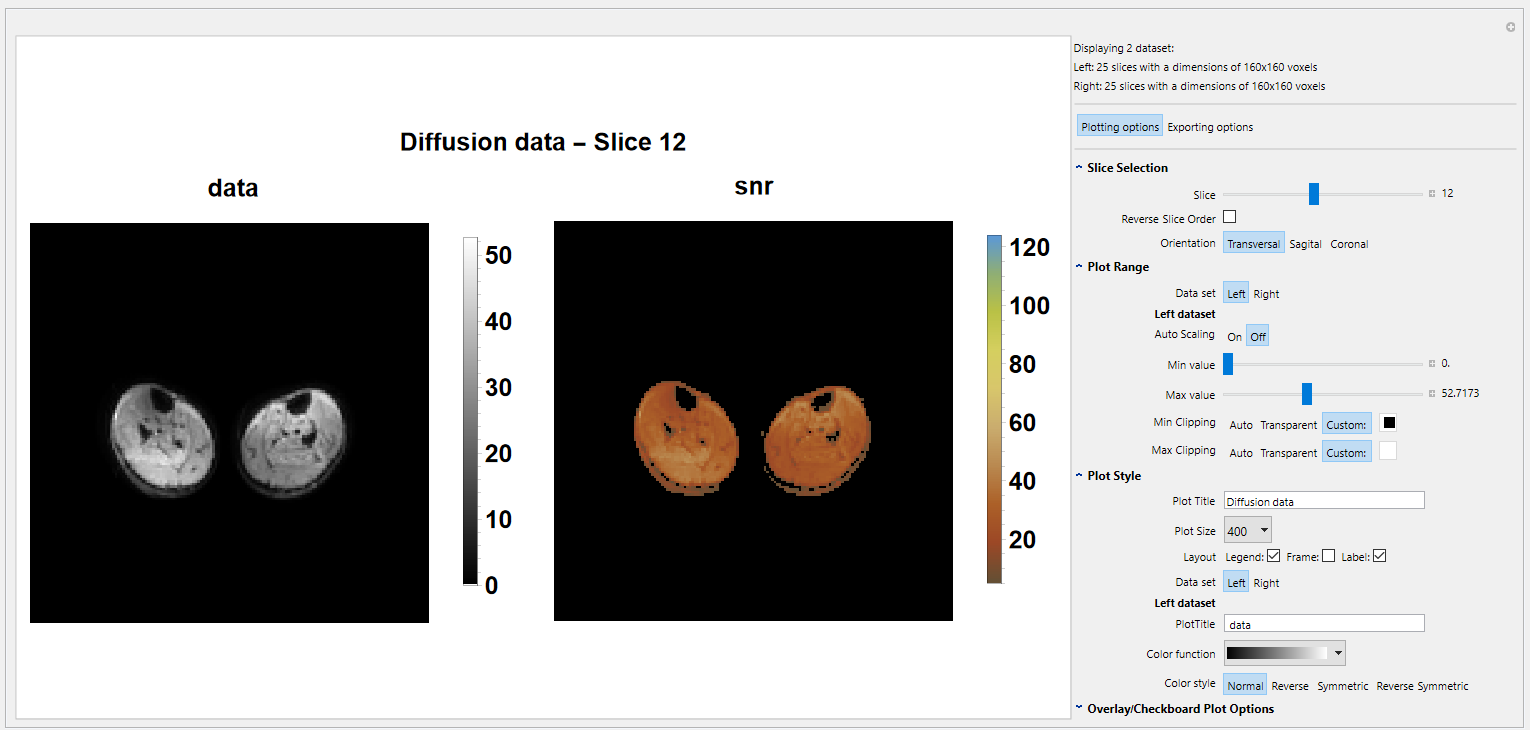
Task: Set Min Clipping to Auto
Action: click(x=1241, y=424)
